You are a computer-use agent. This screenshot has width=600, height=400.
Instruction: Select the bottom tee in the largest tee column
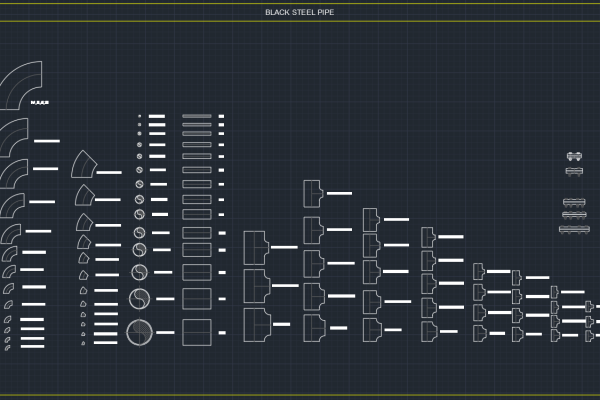tap(256, 323)
